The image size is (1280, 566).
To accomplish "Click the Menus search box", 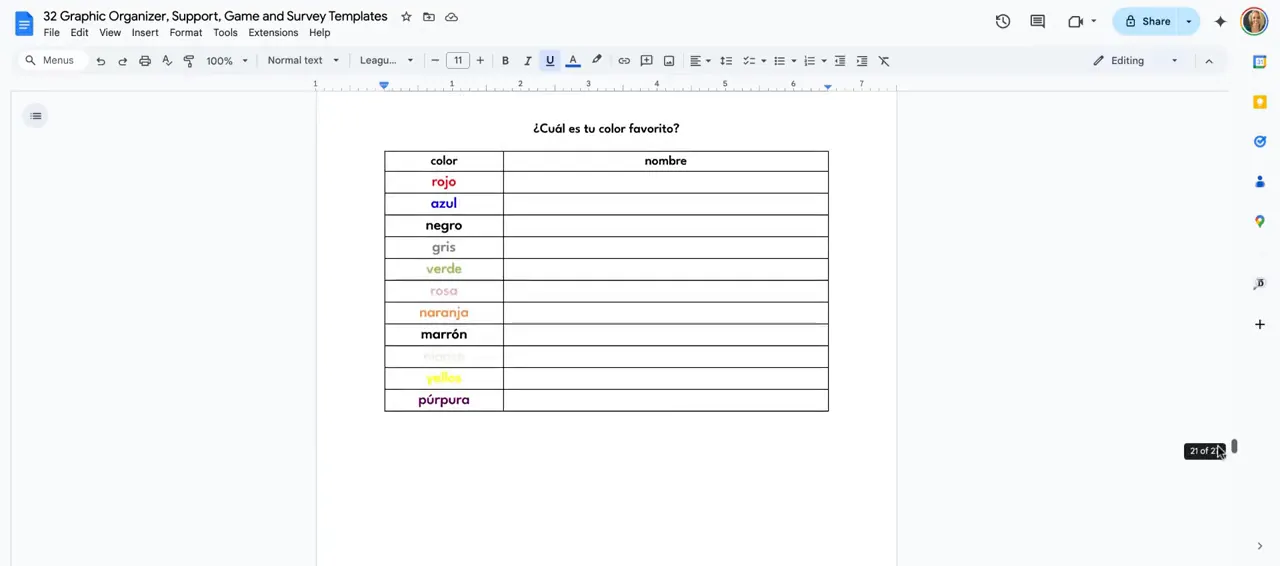I will point(50,61).
